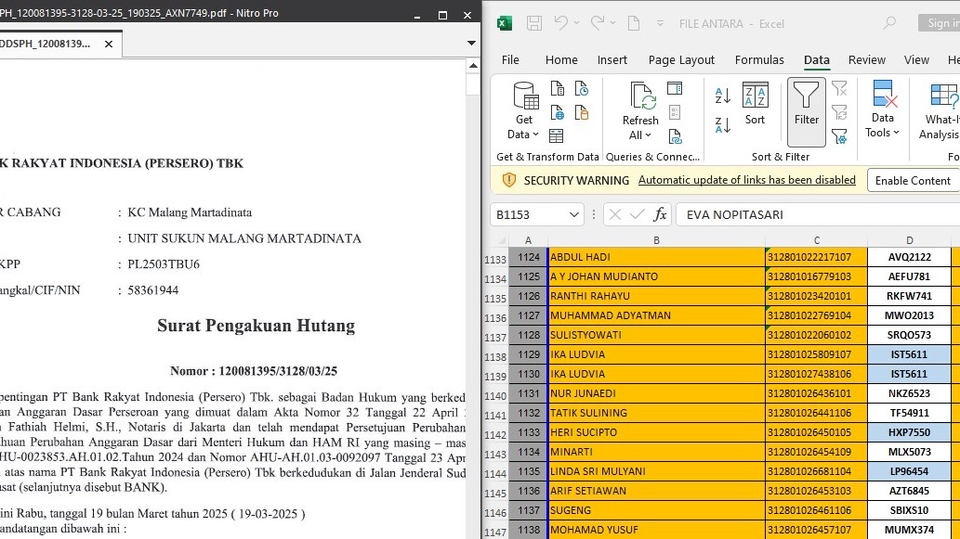960x539 pixels.
Task: Select cell LINDA SRI MULYANI
Action: click(656, 472)
